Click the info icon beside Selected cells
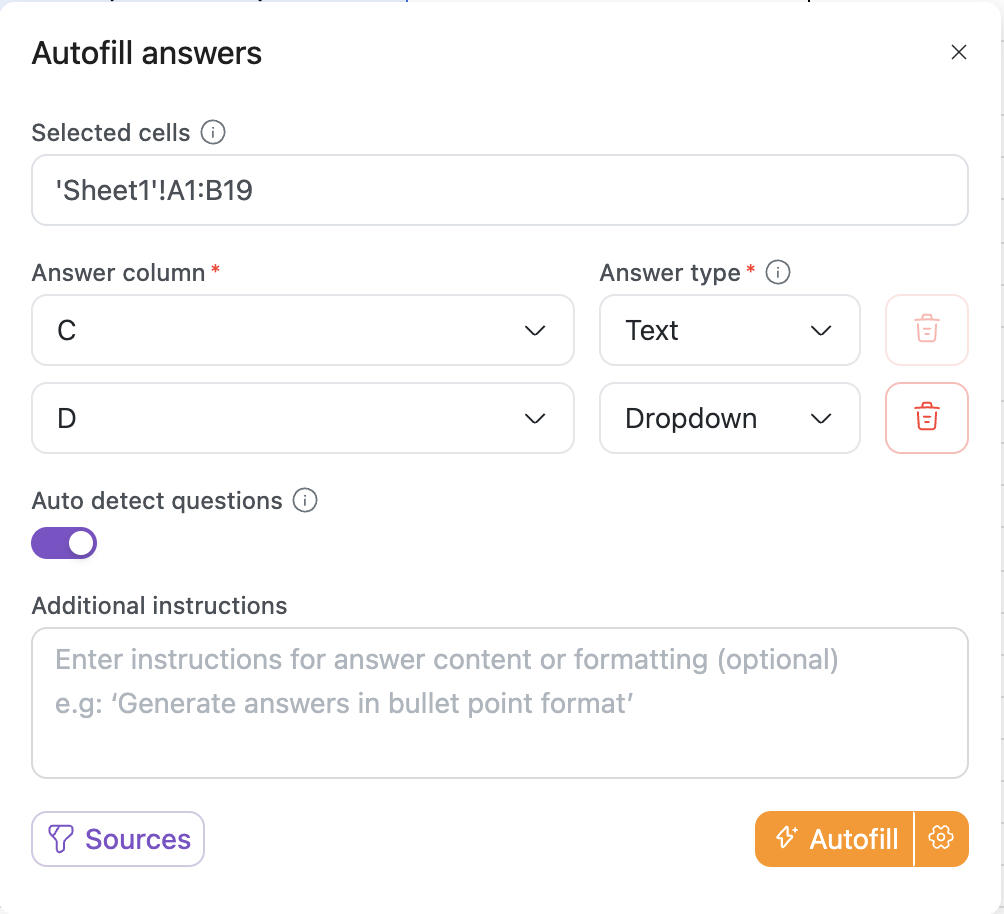Viewport: 1004px width, 914px height. coord(213,133)
